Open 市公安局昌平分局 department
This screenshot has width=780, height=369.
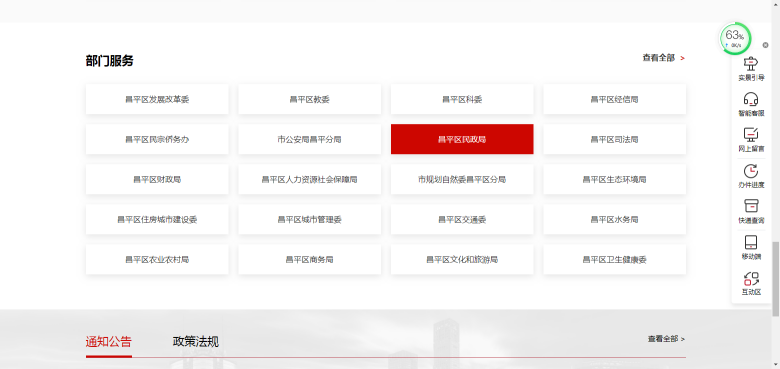tap(309, 139)
